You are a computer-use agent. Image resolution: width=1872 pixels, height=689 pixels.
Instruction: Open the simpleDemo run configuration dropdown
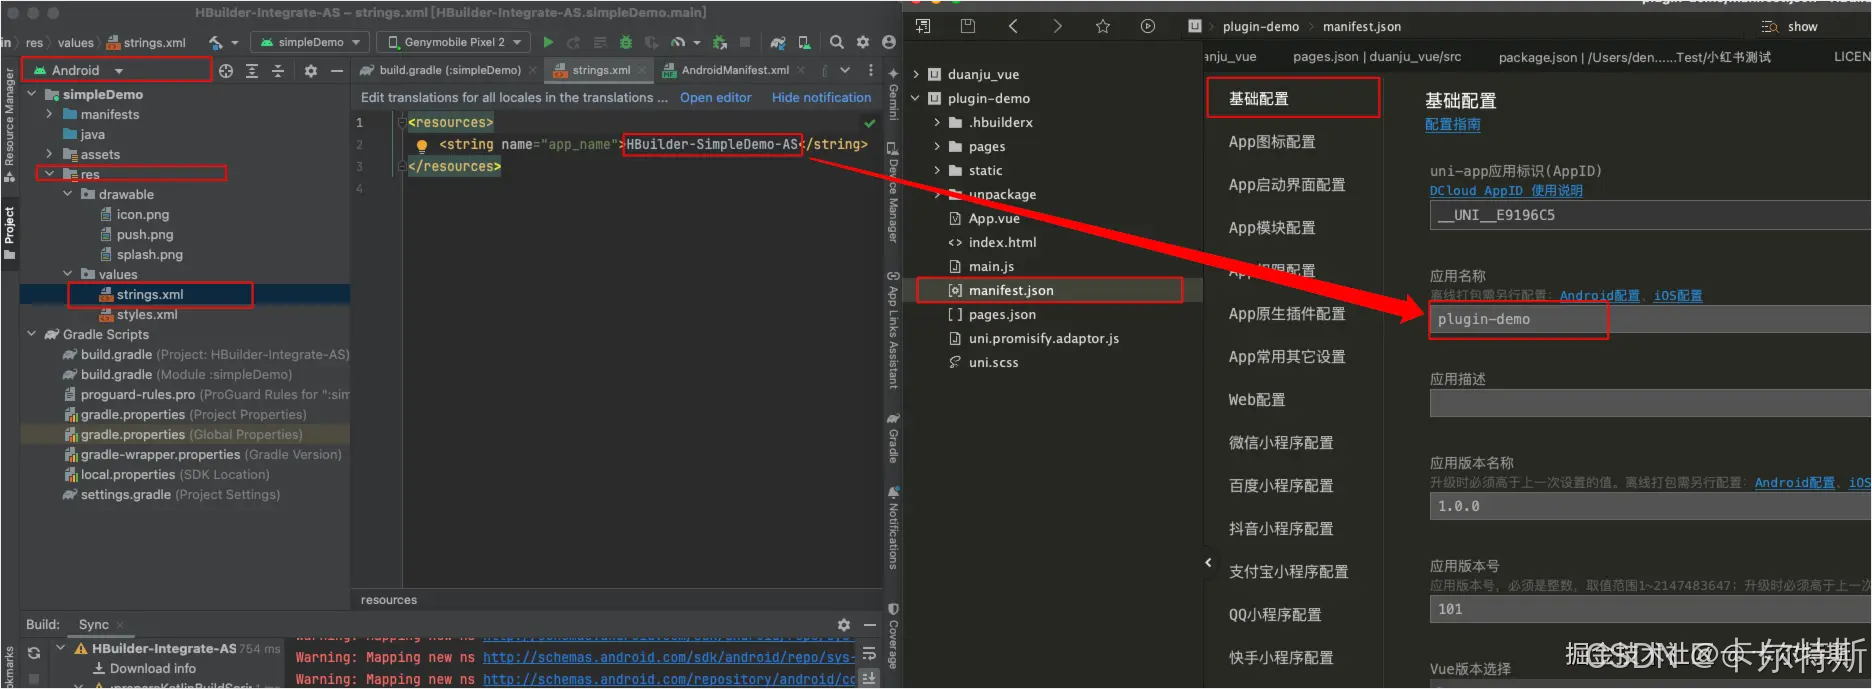click(310, 42)
